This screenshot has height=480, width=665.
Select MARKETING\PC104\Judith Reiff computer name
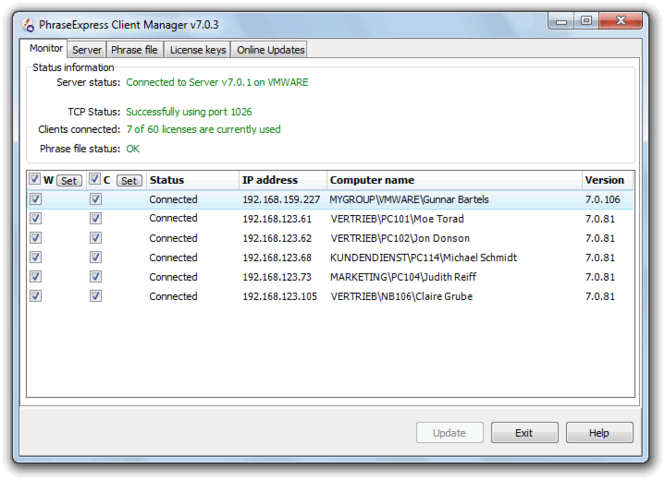403,277
